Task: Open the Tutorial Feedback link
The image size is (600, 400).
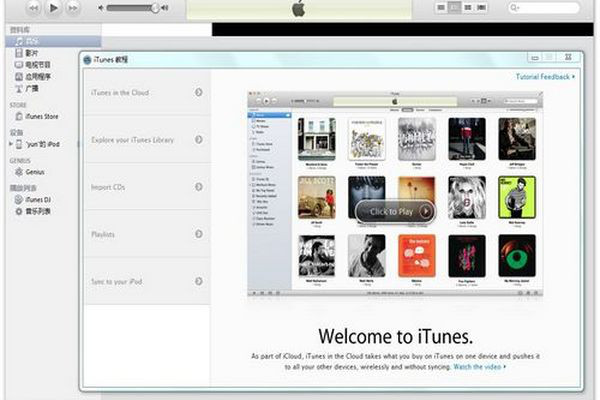Action: [545, 77]
